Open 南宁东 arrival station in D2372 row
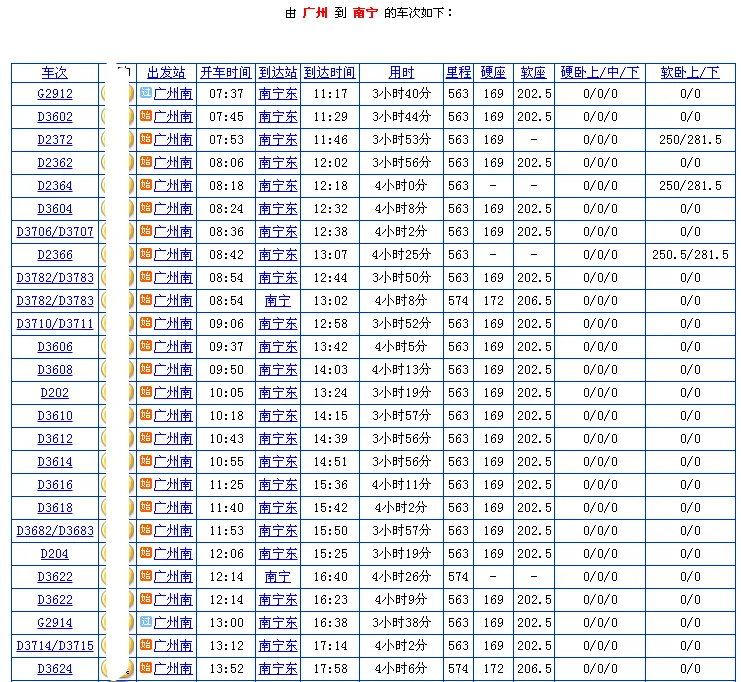 278,140
